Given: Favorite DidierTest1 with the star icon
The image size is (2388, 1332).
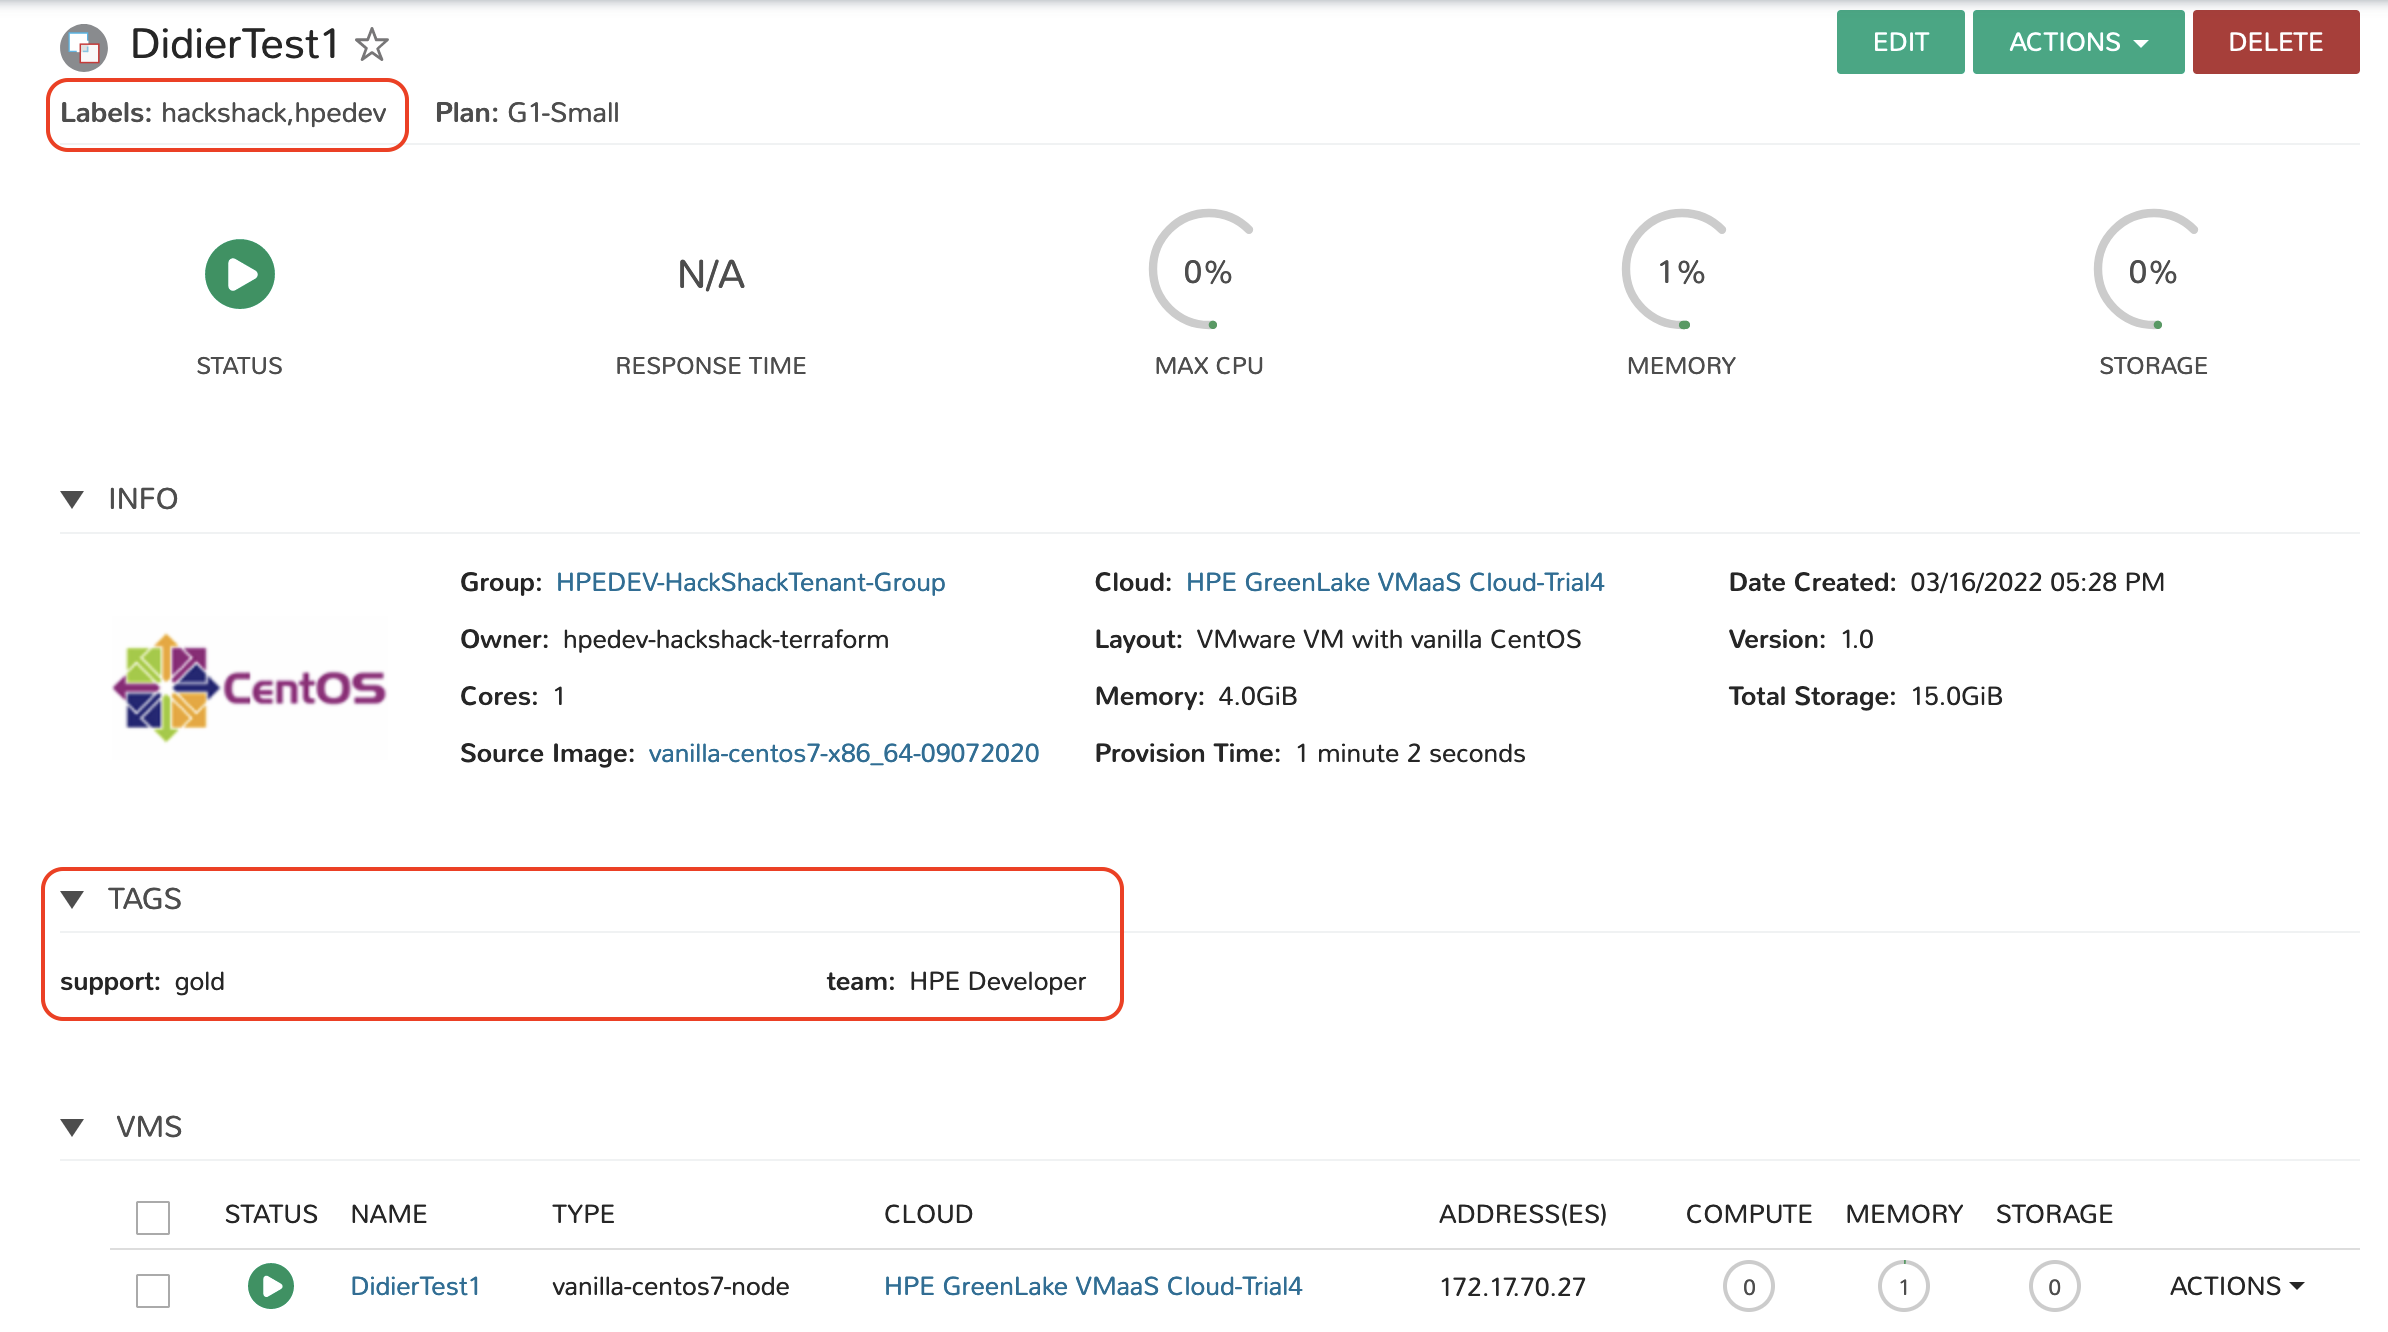Looking at the screenshot, I should point(372,44).
